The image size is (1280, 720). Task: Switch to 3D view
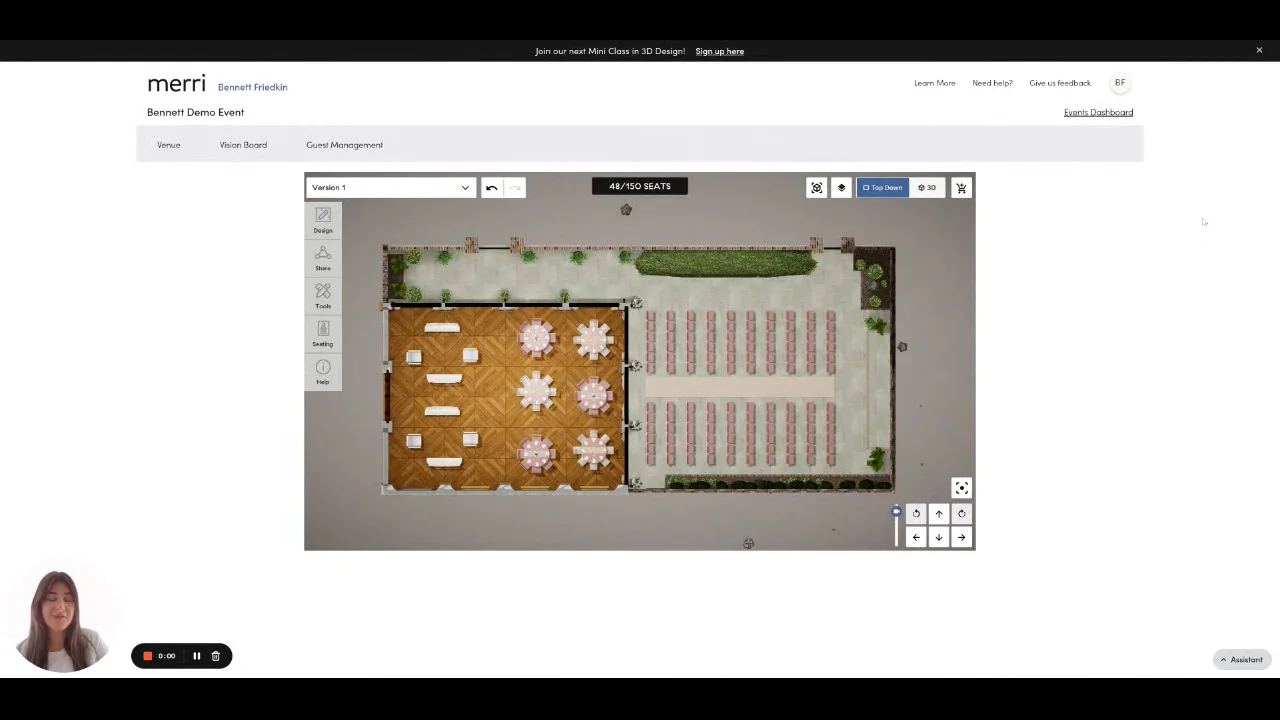tap(927, 187)
